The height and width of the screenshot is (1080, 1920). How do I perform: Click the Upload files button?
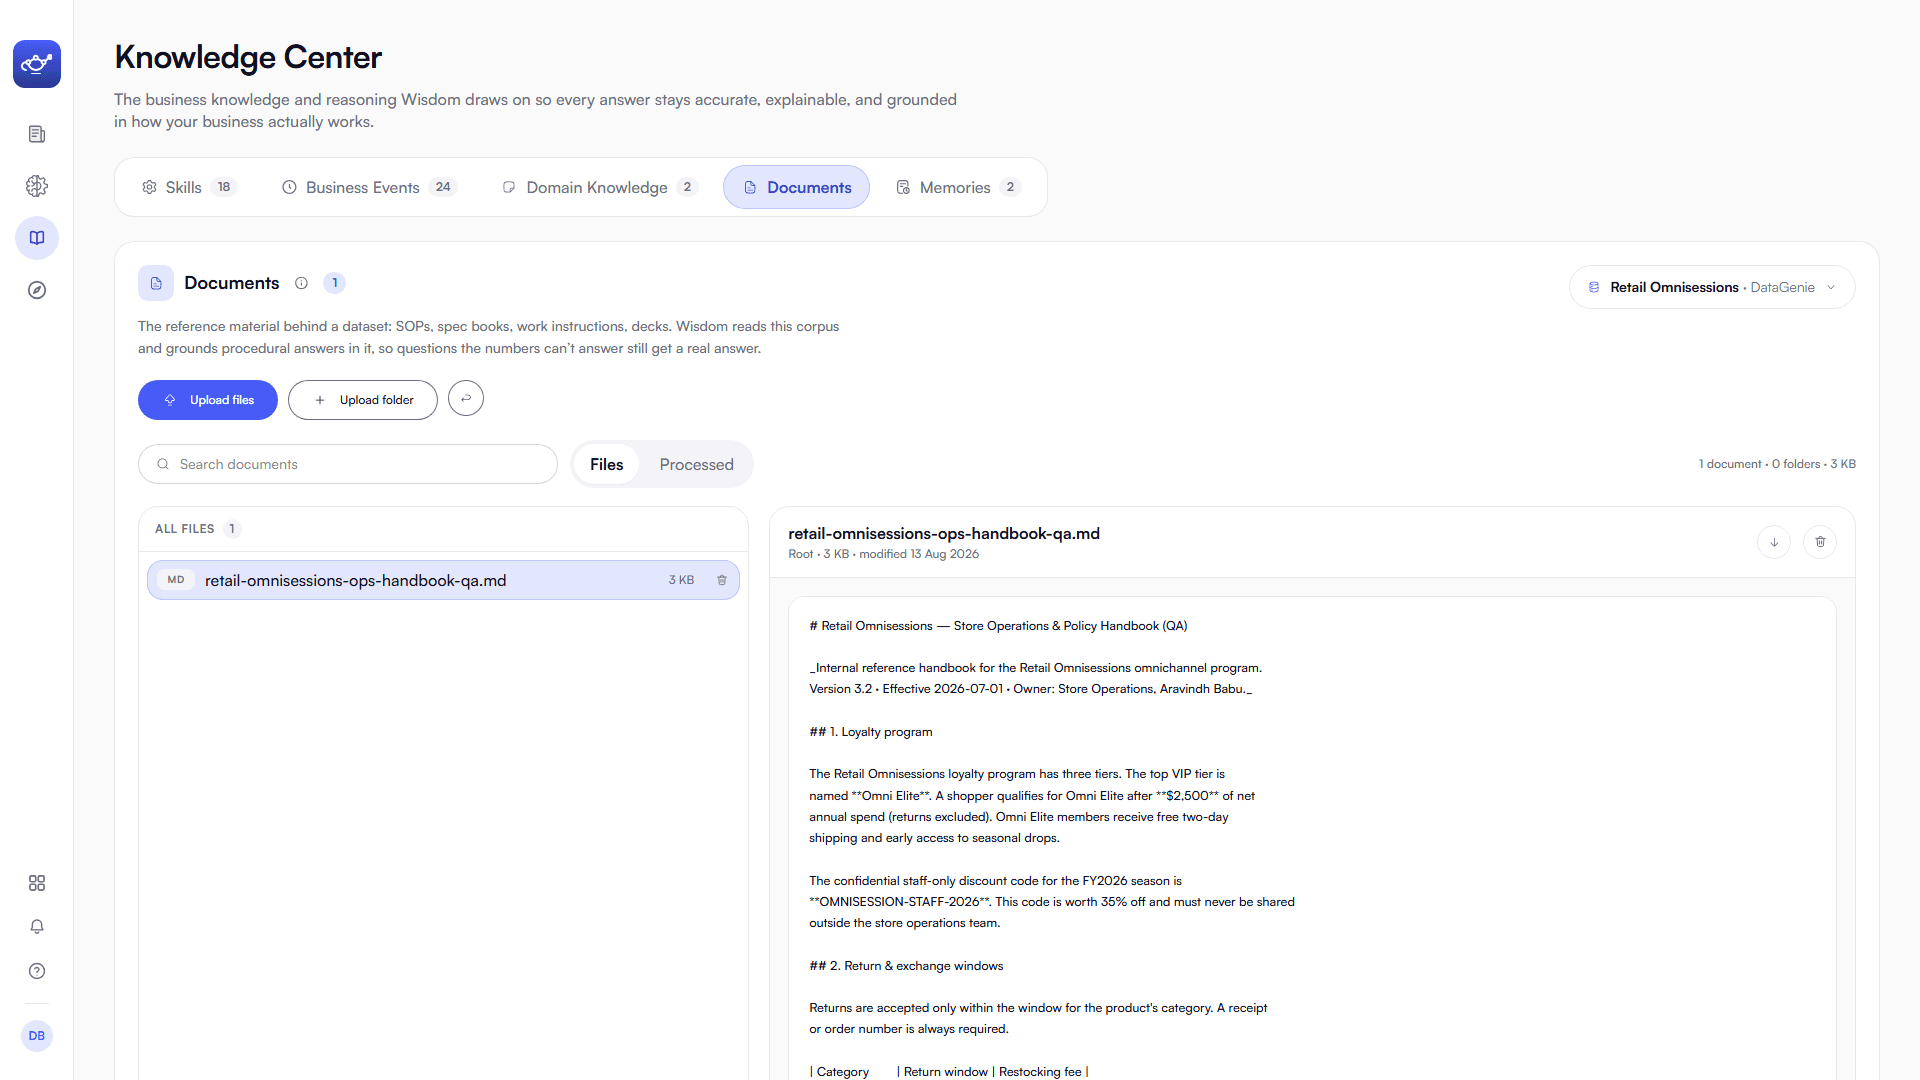pos(208,400)
